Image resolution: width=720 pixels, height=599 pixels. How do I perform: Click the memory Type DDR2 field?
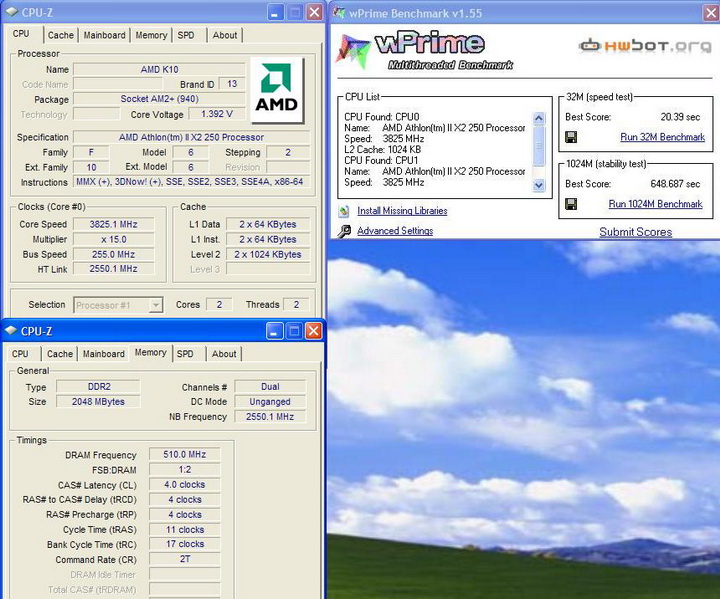(x=98, y=387)
